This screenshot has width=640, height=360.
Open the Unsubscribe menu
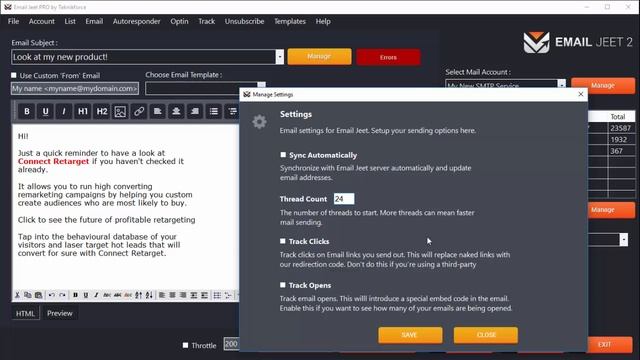click(244, 21)
